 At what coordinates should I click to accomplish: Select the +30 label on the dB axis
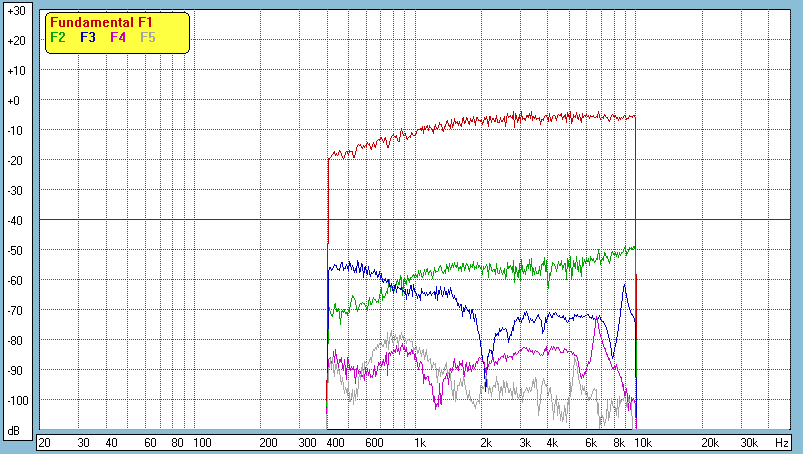click(x=15, y=11)
